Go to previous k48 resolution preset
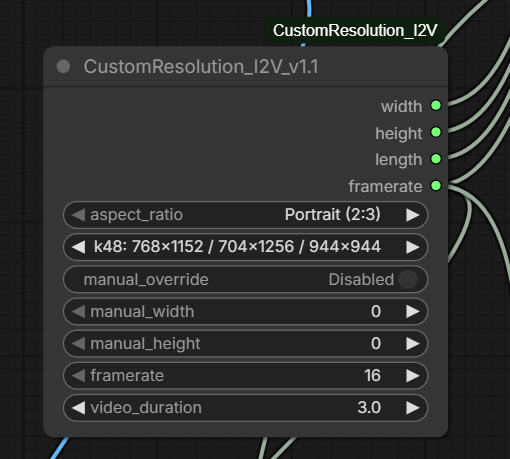This screenshot has width=510, height=459. [x=79, y=247]
